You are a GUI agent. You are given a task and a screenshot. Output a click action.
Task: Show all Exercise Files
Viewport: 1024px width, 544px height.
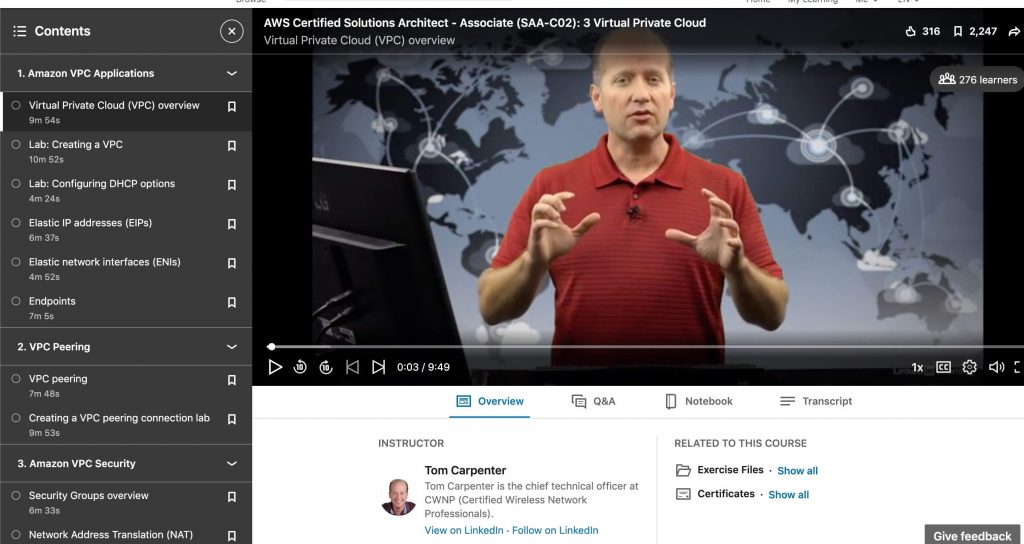pos(797,471)
